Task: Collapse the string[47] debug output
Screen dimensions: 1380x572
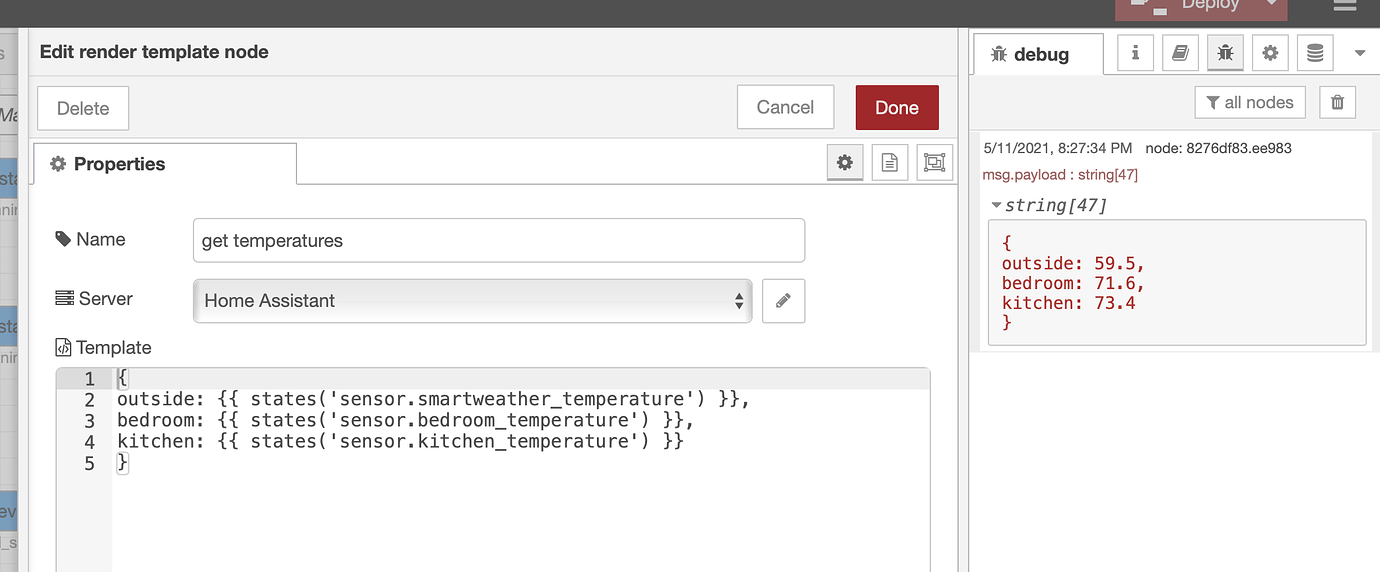Action: point(996,205)
